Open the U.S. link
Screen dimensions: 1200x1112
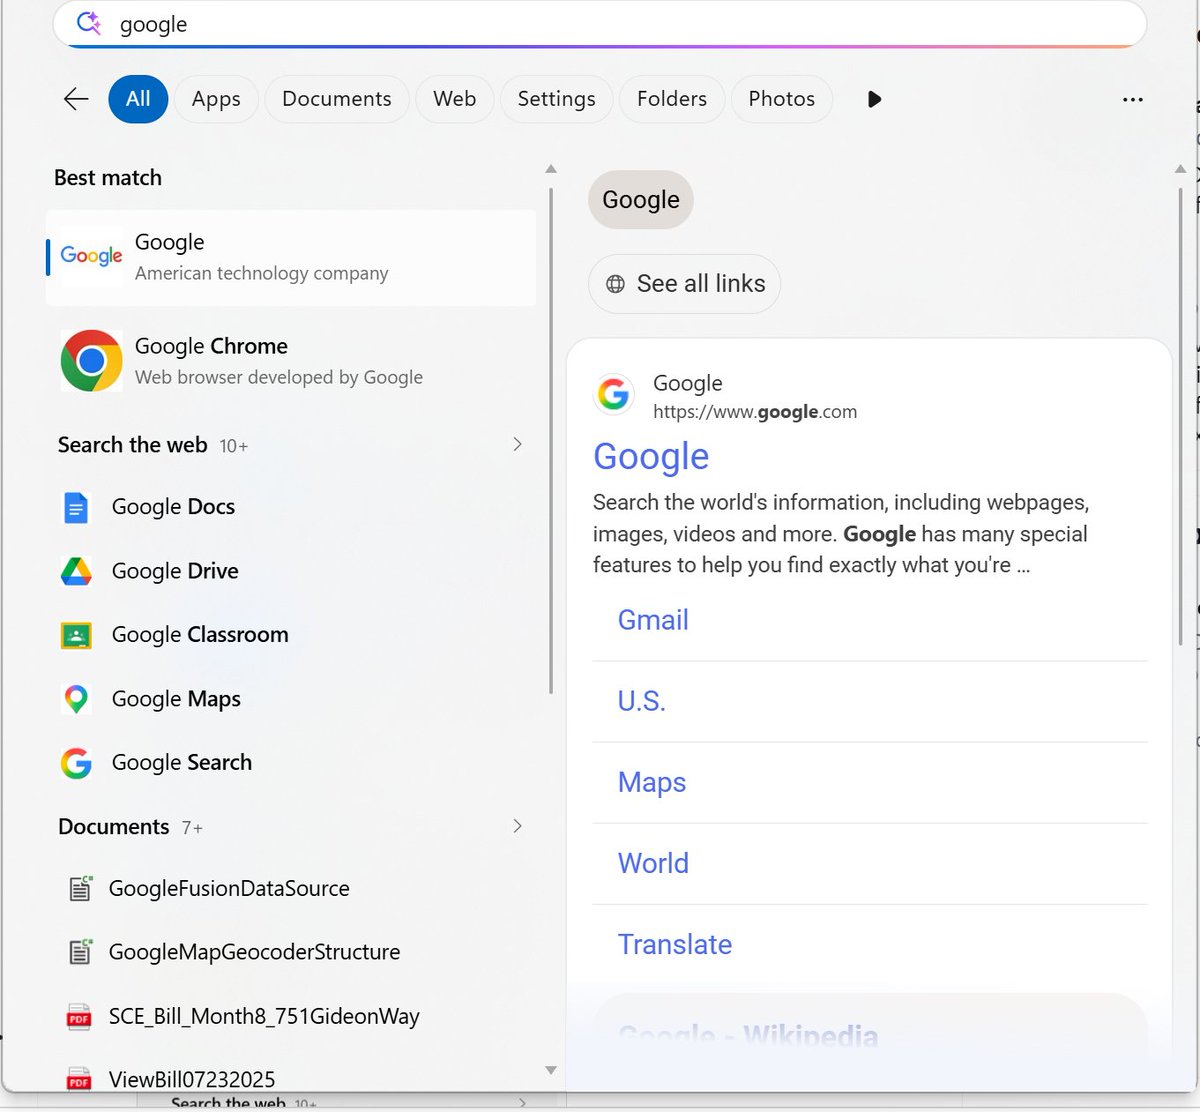pos(642,701)
